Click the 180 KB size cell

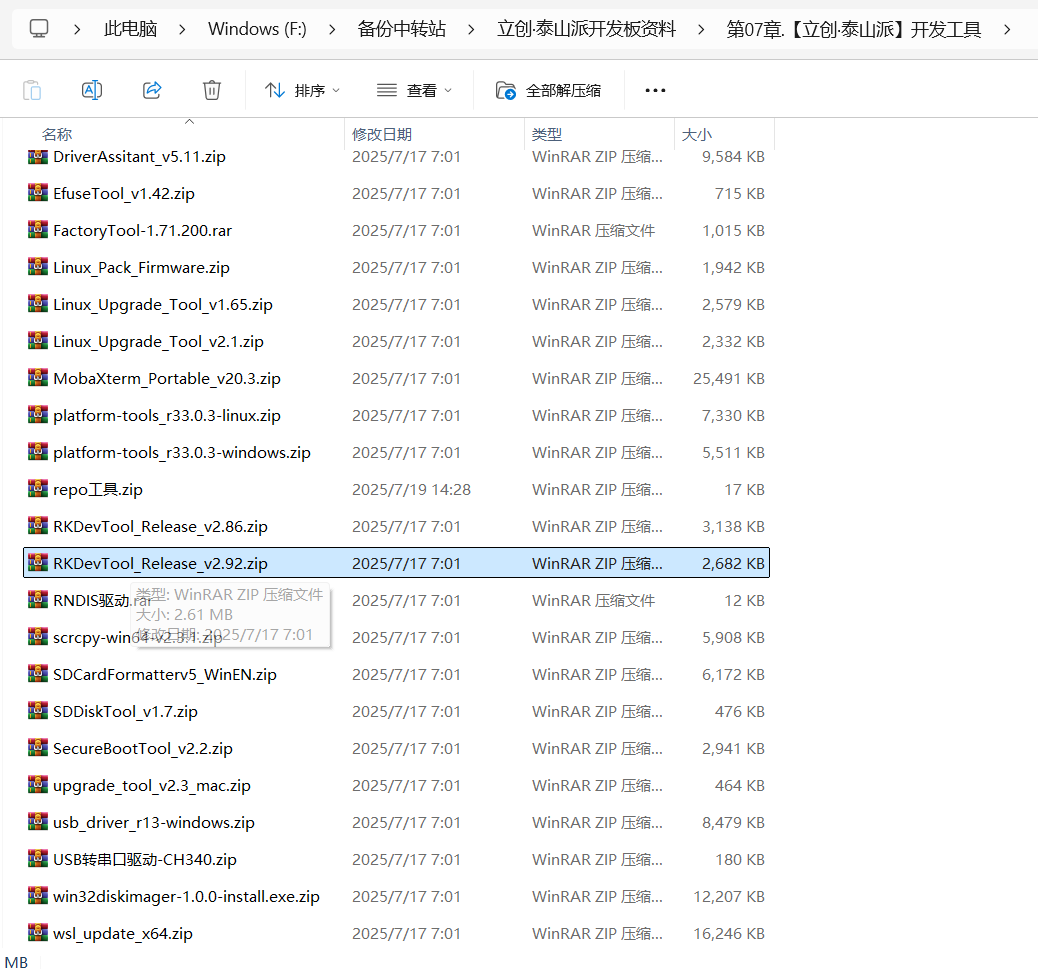[x=740, y=859]
